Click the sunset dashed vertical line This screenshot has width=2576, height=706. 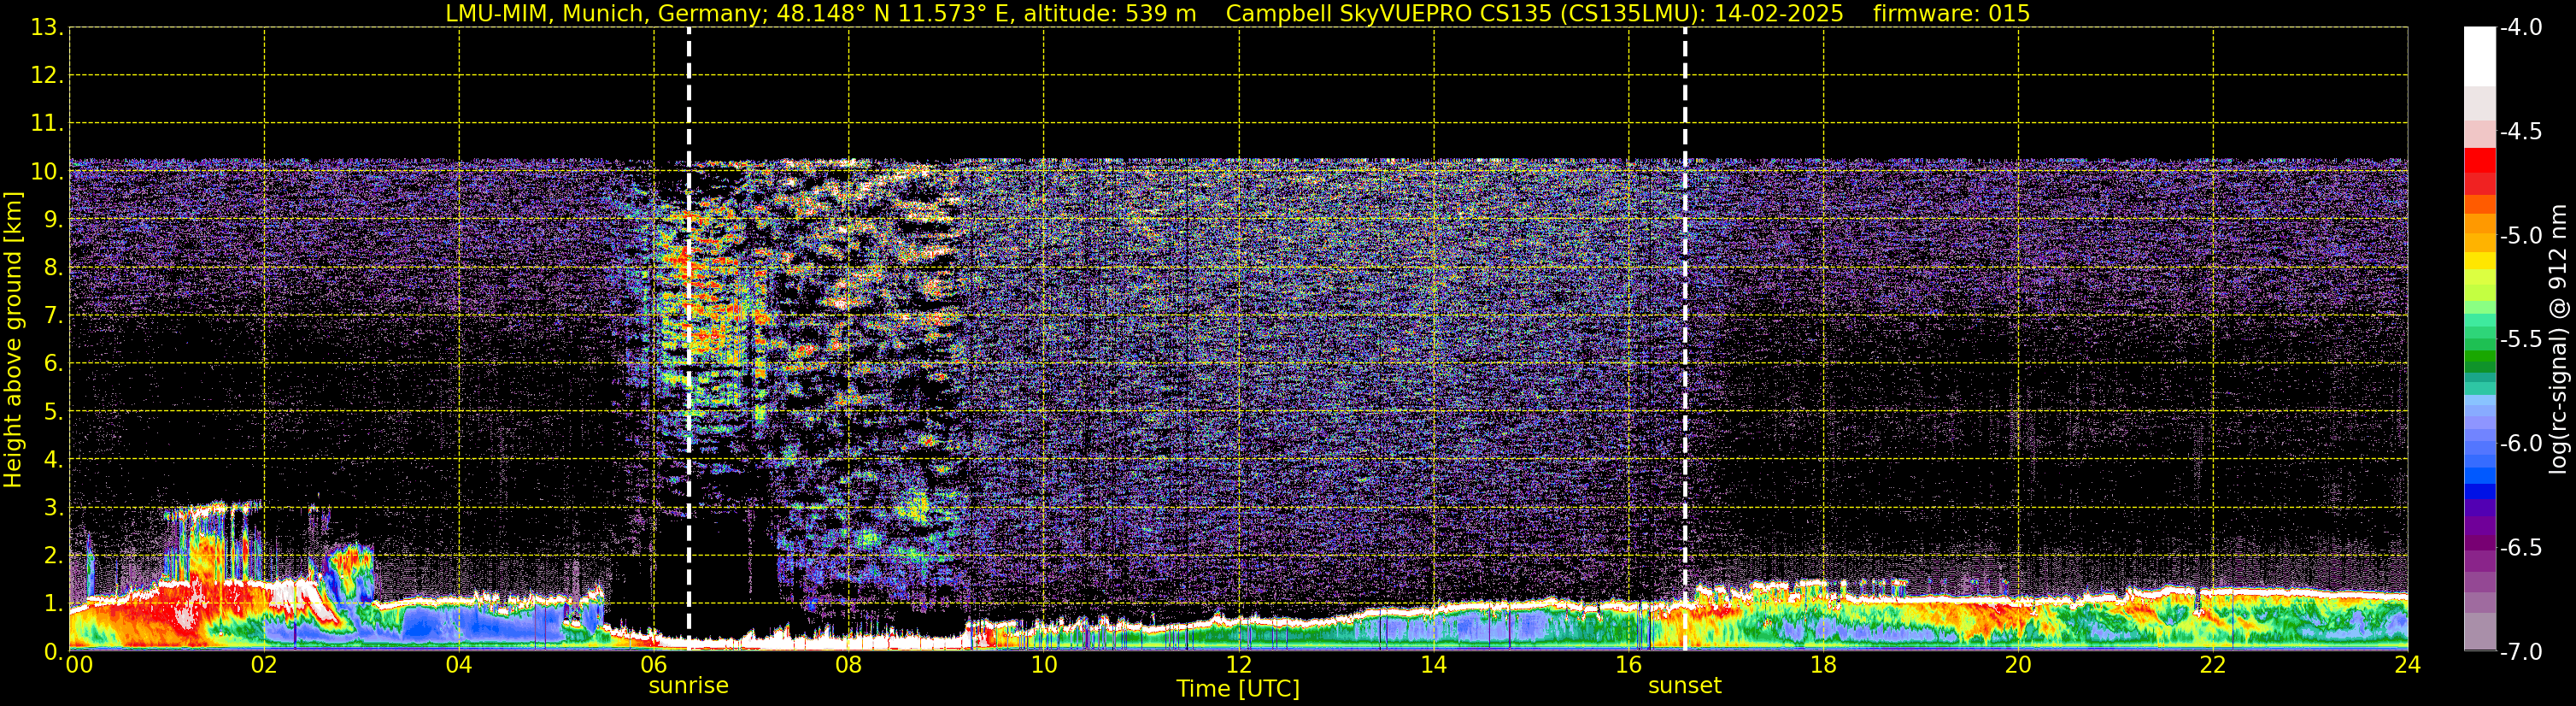coord(1685,339)
